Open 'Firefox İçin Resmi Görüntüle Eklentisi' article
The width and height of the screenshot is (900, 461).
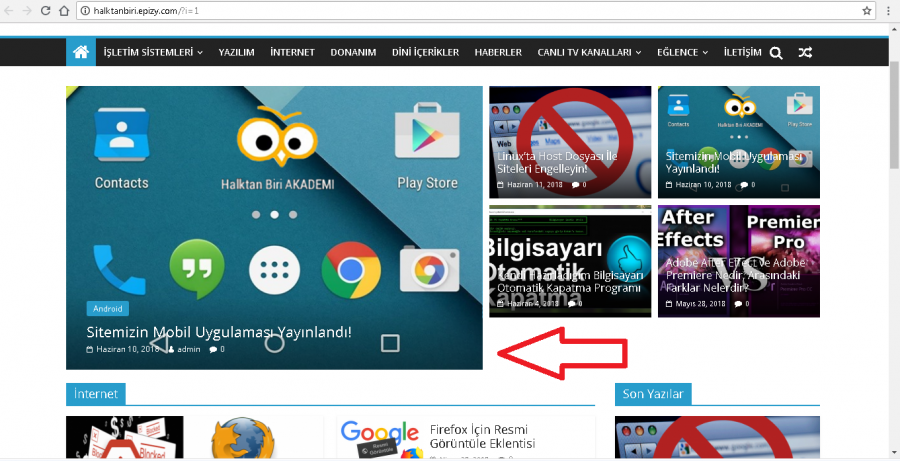coord(482,436)
